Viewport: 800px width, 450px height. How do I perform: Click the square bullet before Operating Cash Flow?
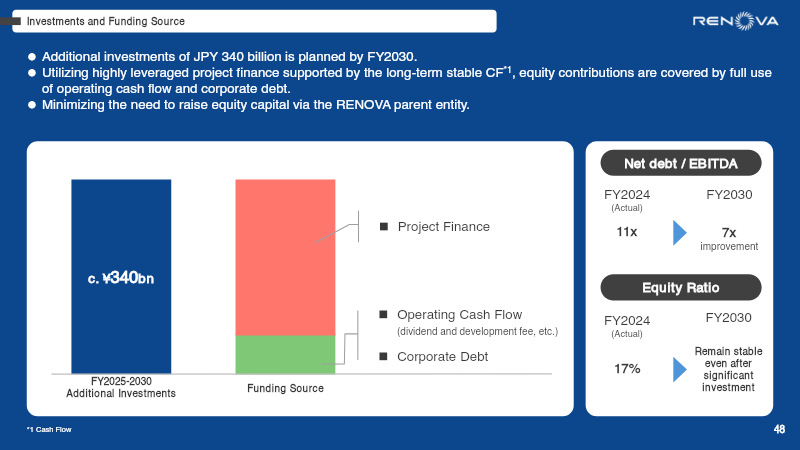click(384, 315)
